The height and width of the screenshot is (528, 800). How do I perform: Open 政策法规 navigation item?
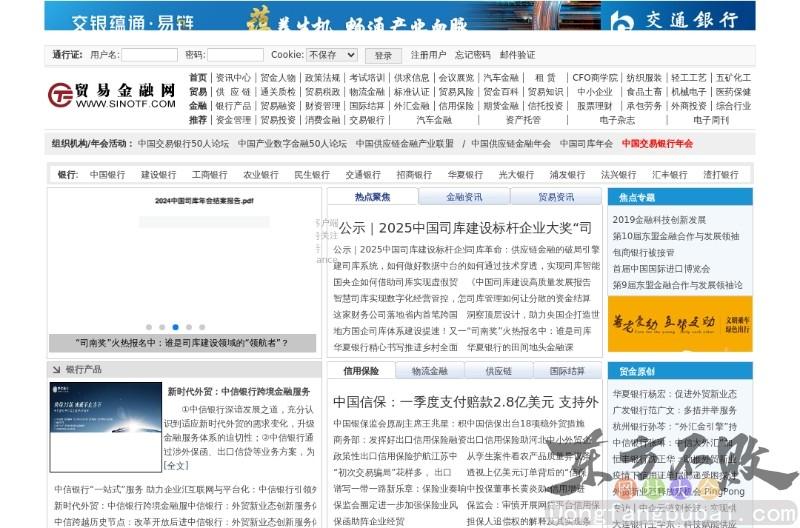pos(322,78)
